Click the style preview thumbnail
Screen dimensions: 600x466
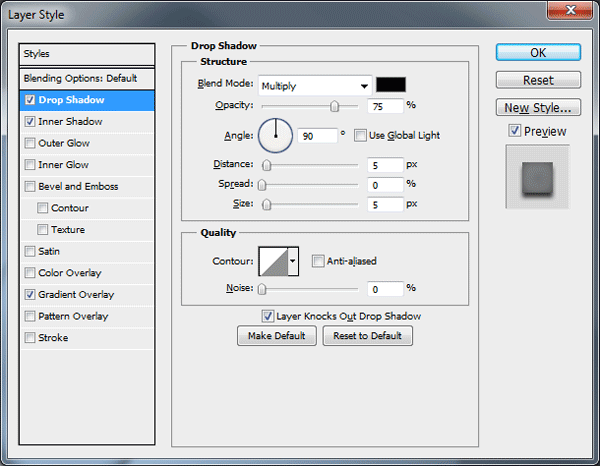(x=537, y=177)
